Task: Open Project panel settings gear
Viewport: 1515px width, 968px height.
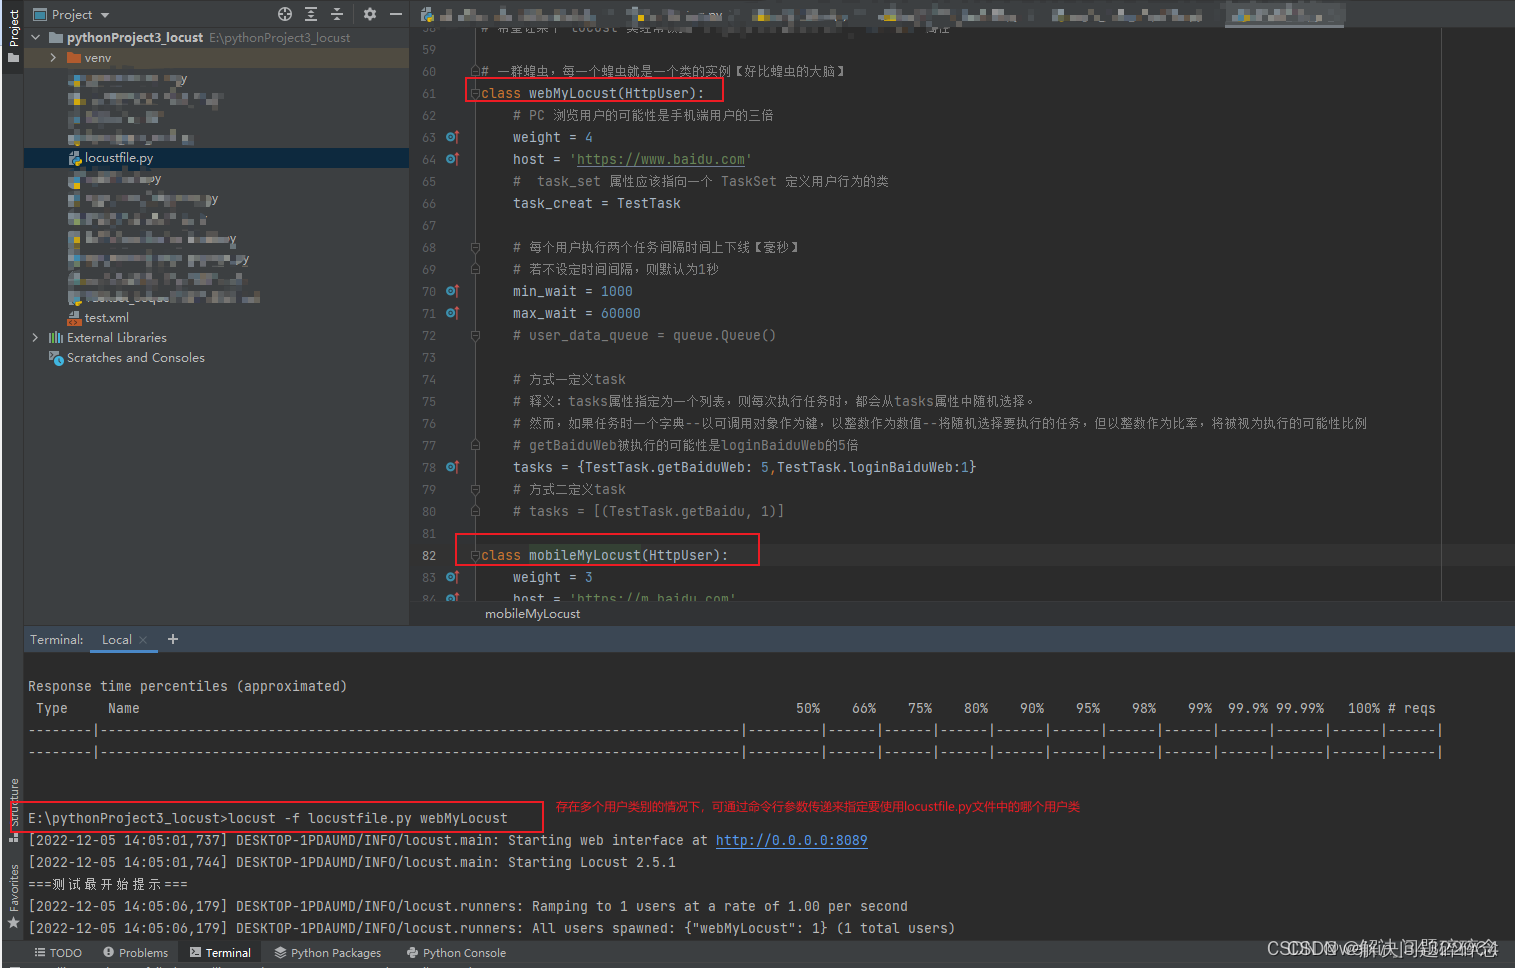Action: pyautogui.click(x=370, y=14)
